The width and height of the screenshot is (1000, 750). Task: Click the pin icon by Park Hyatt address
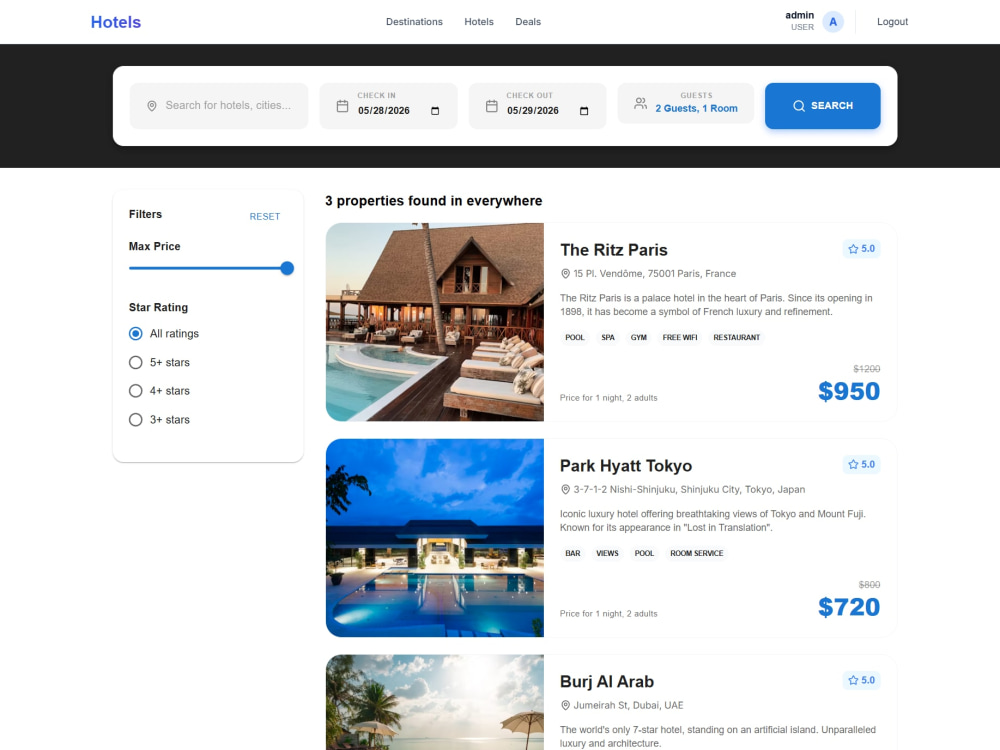565,490
